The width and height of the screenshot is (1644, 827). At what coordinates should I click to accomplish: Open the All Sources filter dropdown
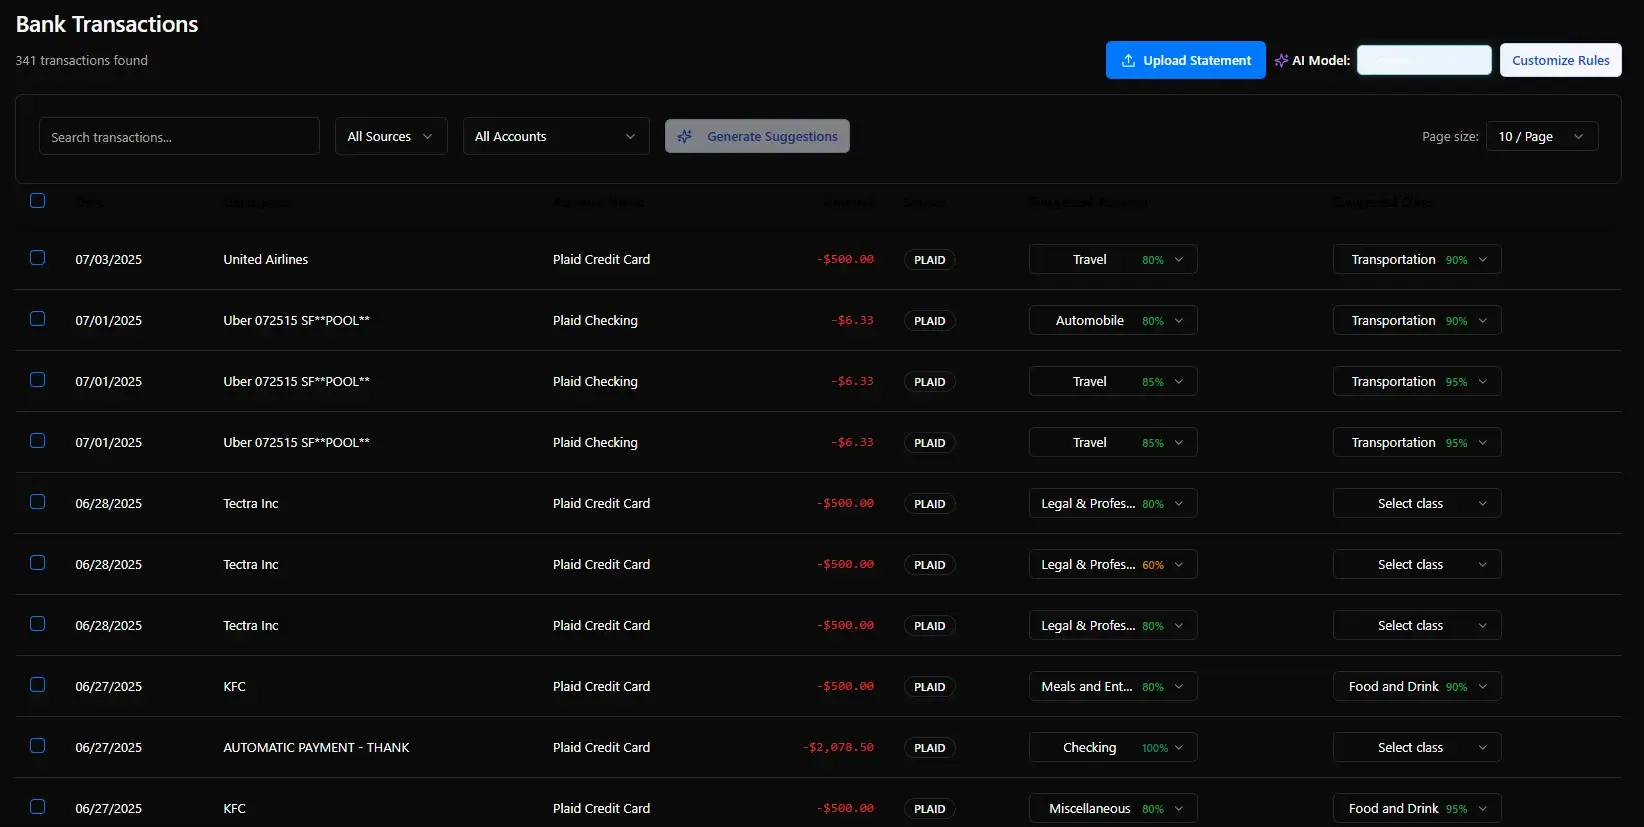click(390, 136)
